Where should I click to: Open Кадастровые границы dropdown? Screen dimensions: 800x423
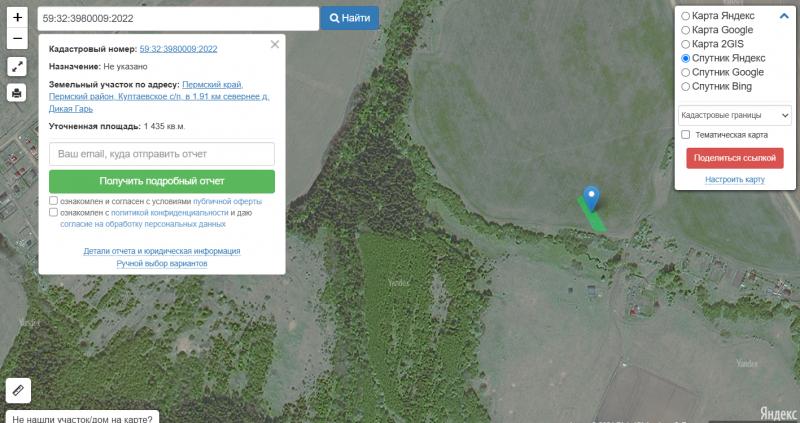735,115
